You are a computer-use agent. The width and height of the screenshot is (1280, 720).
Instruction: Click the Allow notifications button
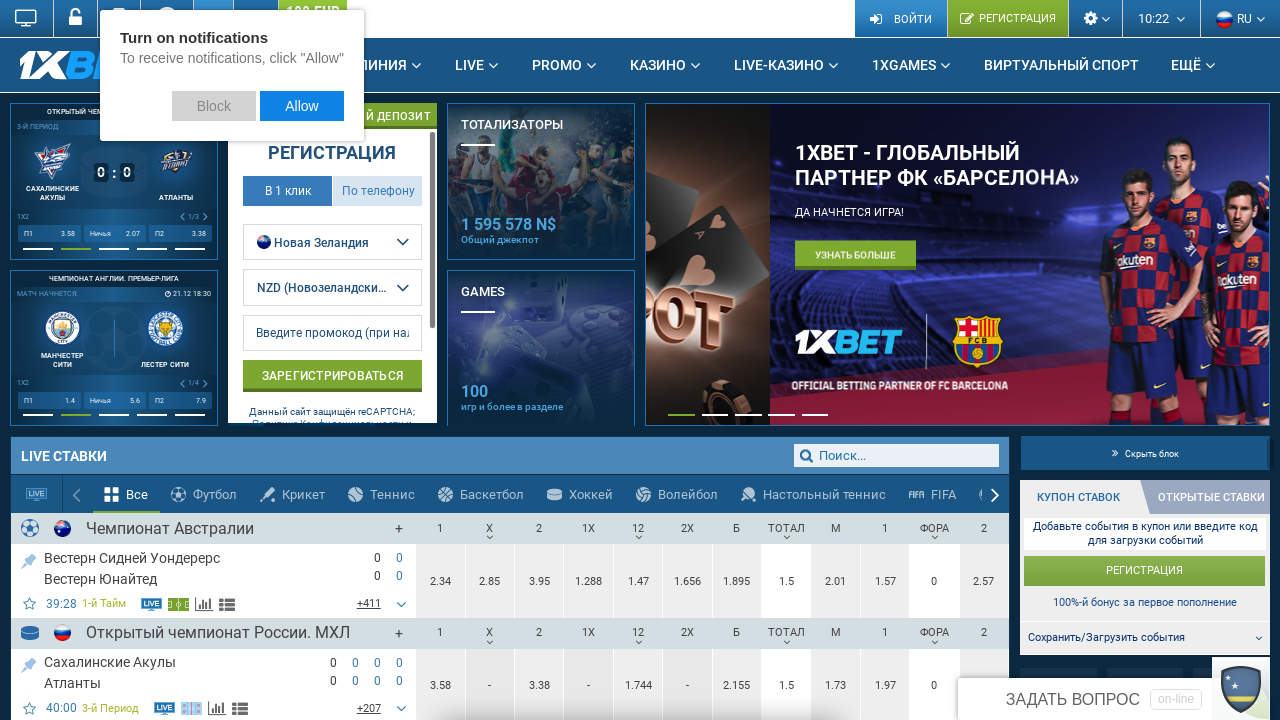[302, 106]
